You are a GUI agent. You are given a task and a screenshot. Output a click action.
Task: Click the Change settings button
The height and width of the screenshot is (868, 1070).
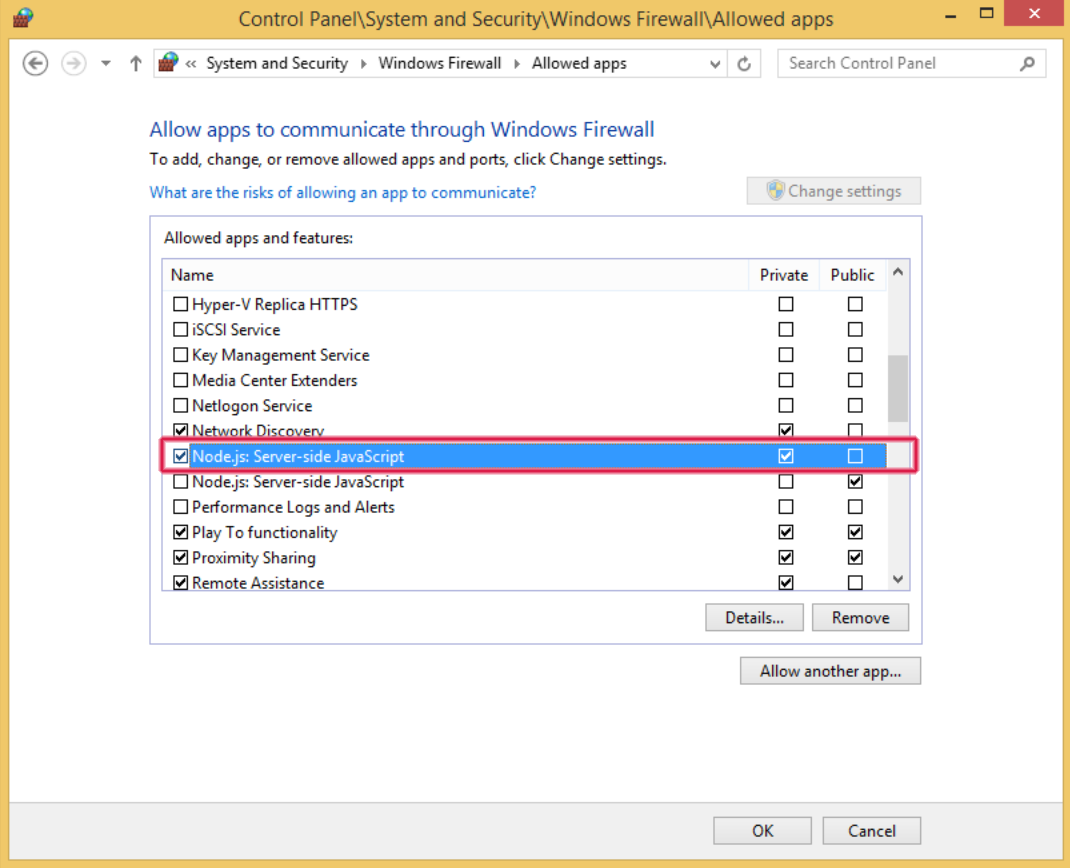833,191
